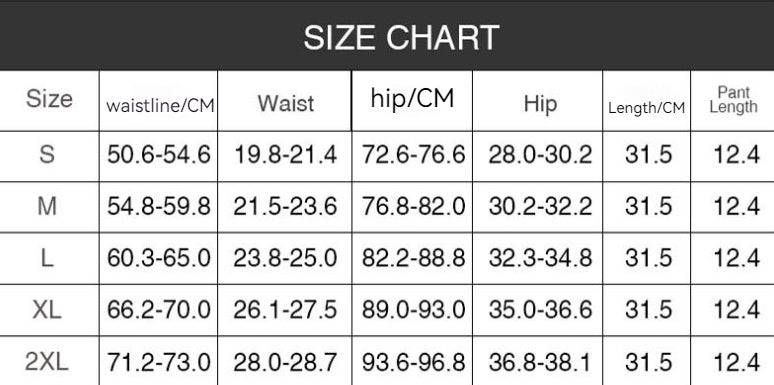This screenshot has width=774, height=385.
Task: Select the 2XL size row label
Action: (47, 363)
